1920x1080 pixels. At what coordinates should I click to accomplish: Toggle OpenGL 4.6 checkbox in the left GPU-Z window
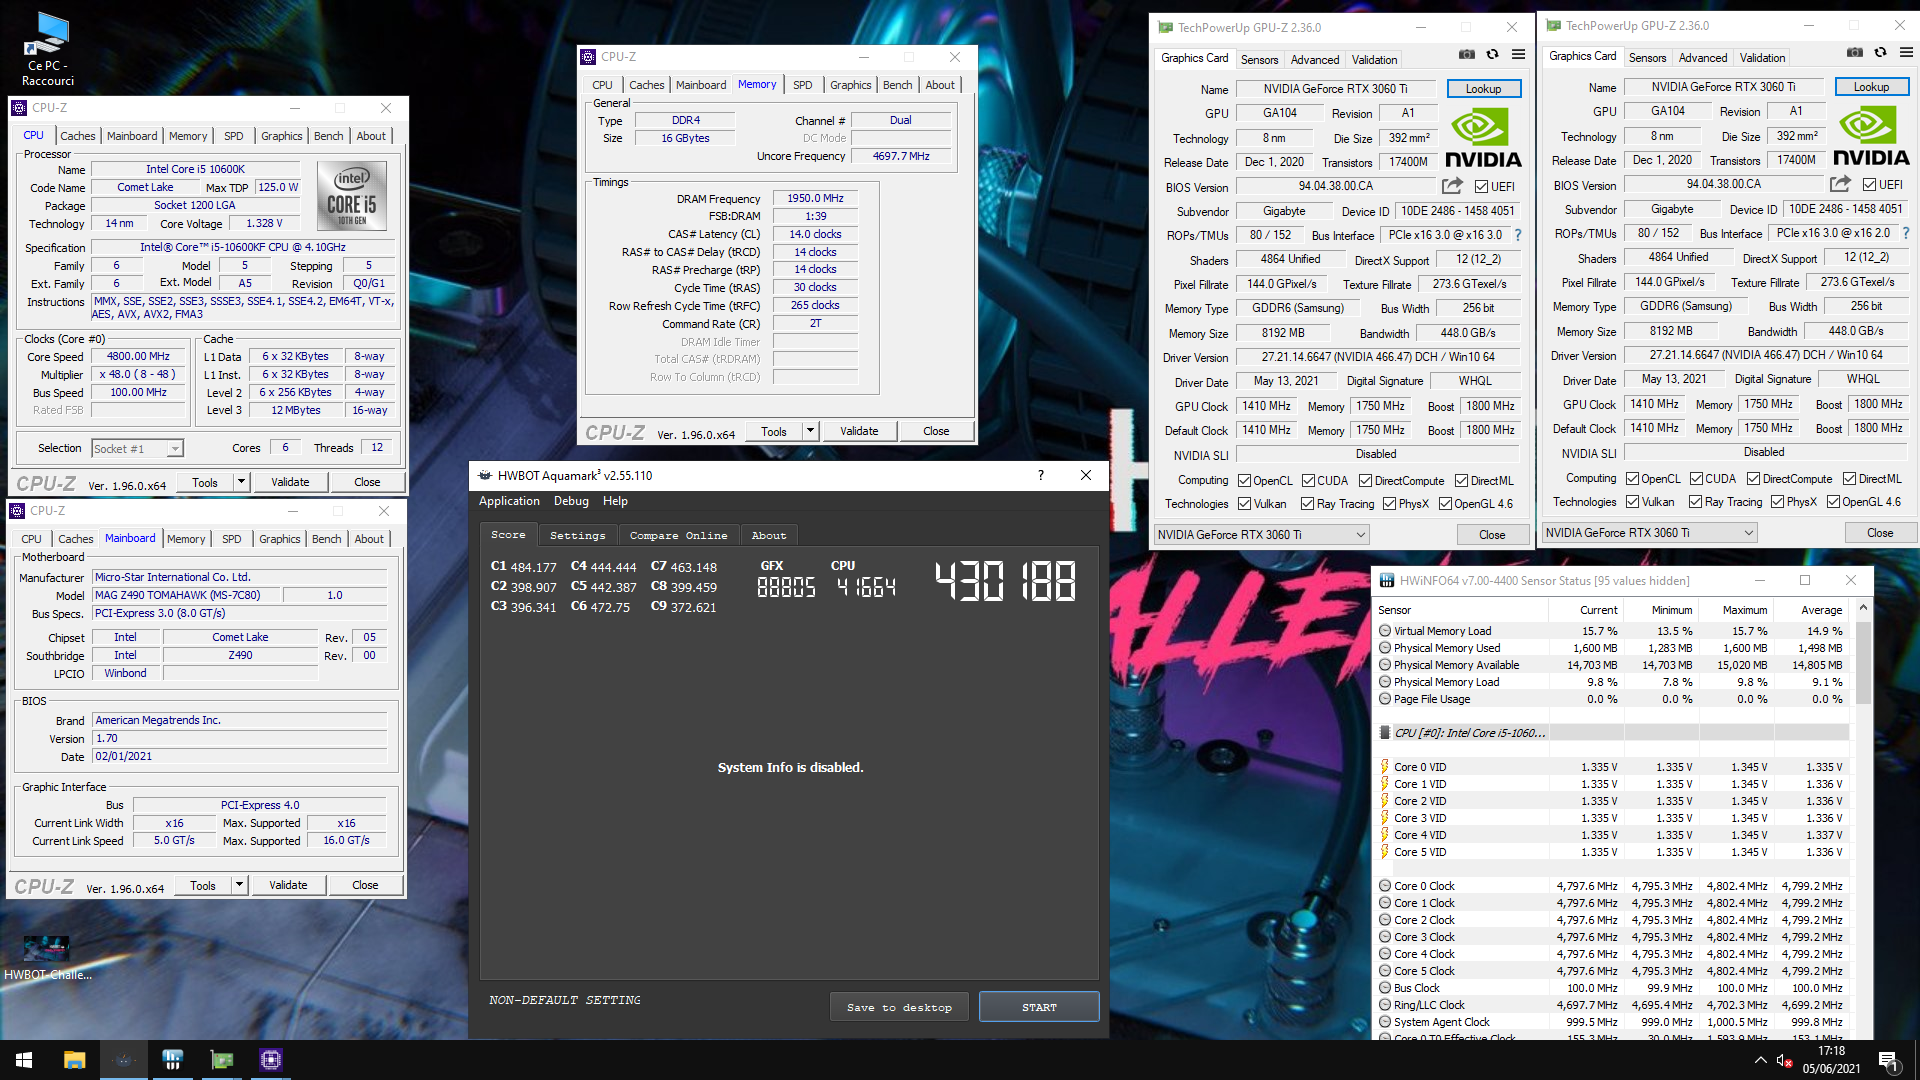click(x=1445, y=504)
